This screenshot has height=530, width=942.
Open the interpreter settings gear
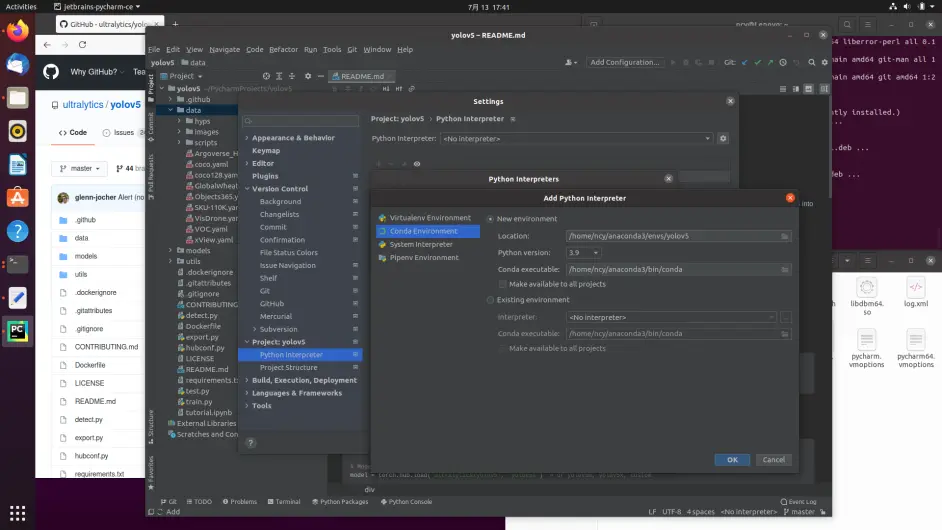pos(723,139)
